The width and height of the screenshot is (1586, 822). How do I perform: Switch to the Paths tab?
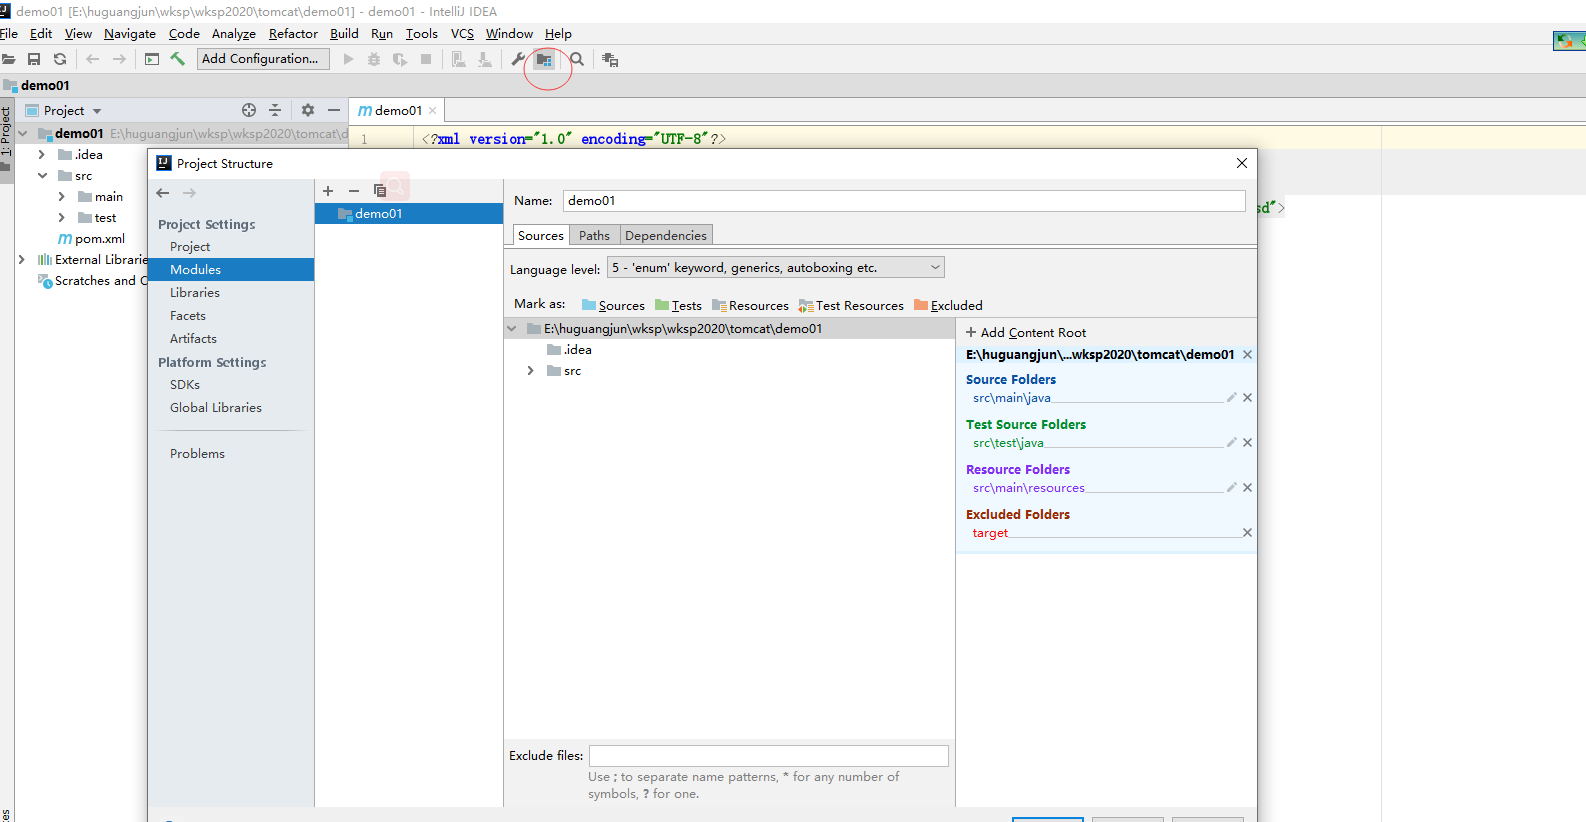(594, 235)
